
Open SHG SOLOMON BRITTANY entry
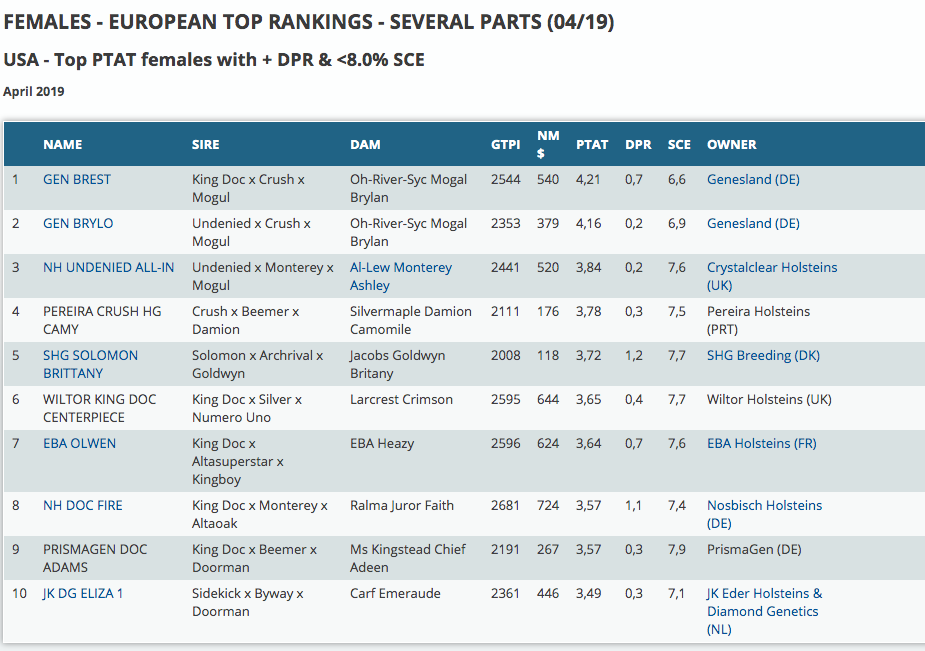90,364
